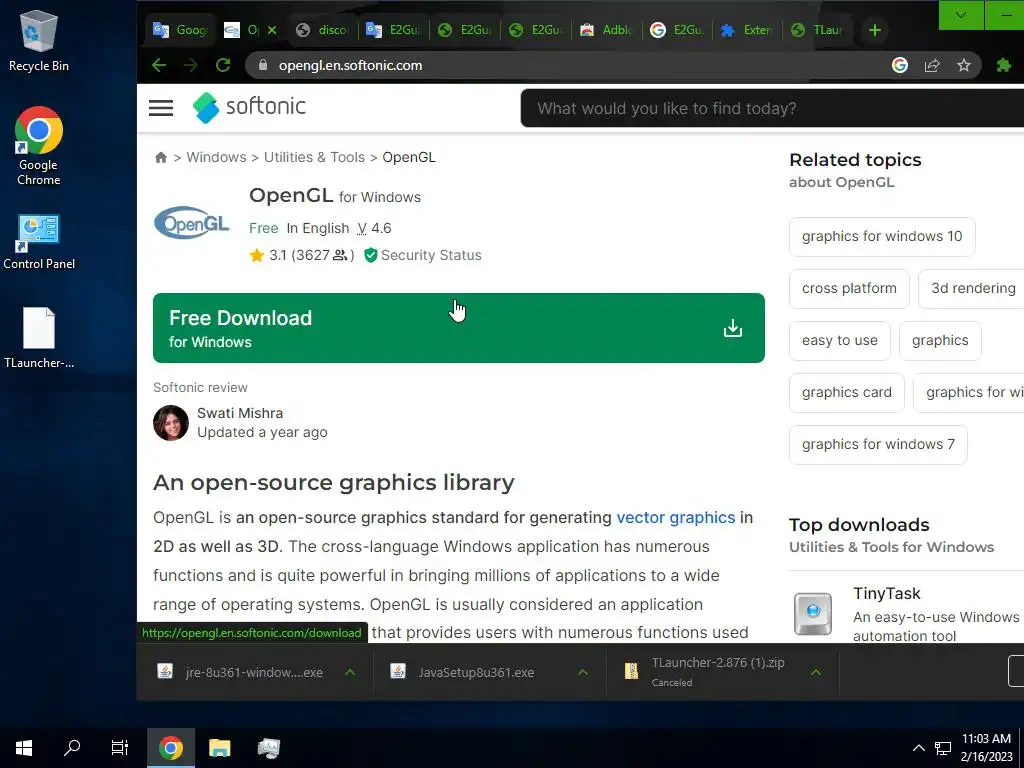Show hidden system tray icons
Screen dimensions: 1024x768
pyautogui.click(x=918, y=748)
